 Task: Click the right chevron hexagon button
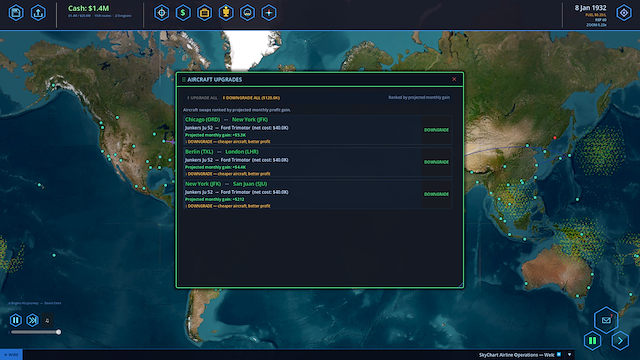[620, 340]
